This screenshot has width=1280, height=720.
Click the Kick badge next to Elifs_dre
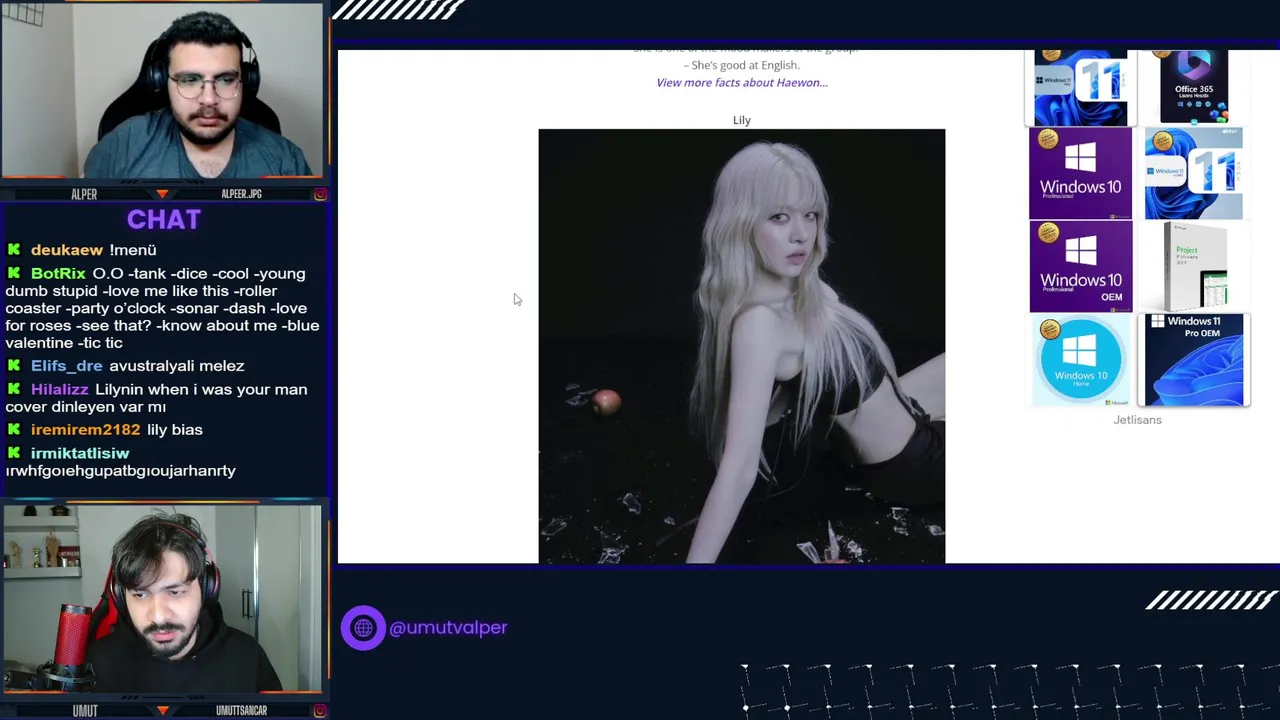click(14, 366)
